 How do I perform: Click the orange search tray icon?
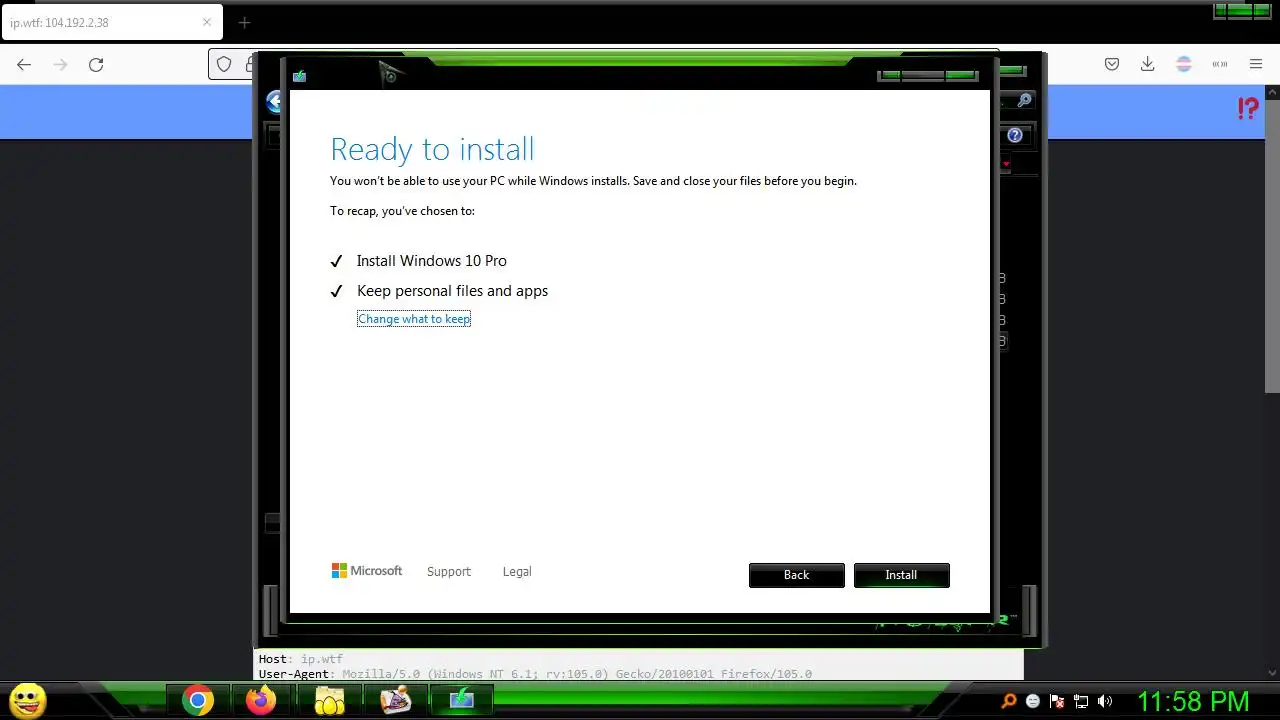1009,701
